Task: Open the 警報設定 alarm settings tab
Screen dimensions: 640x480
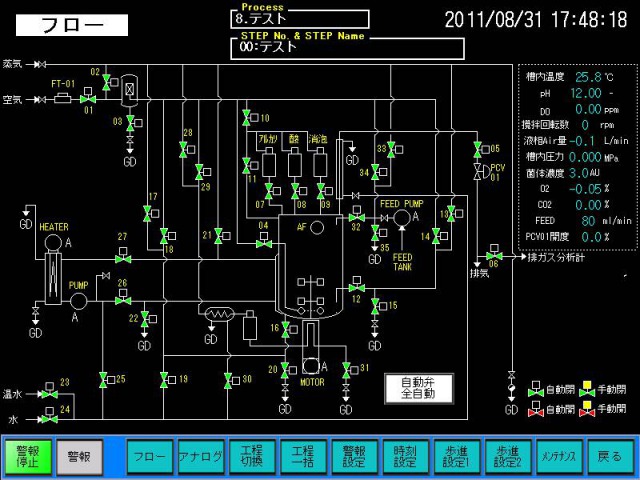Action: pyautogui.click(x=354, y=457)
